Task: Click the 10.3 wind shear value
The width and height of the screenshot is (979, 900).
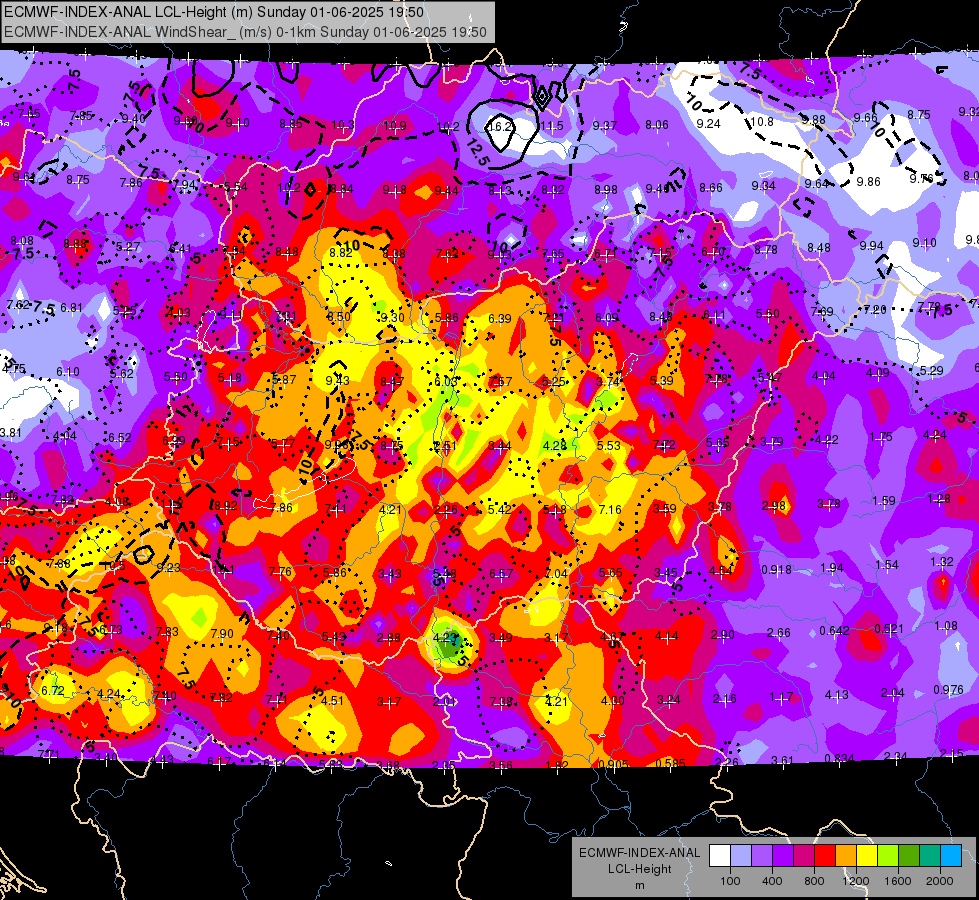Action: tap(342, 126)
